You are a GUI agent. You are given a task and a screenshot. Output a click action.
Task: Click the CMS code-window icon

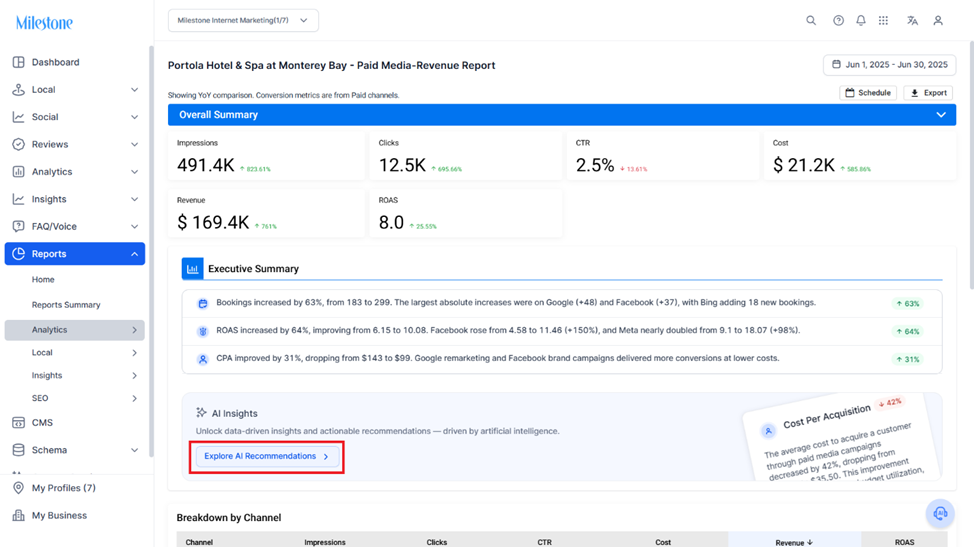pyautogui.click(x=19, y=422)
